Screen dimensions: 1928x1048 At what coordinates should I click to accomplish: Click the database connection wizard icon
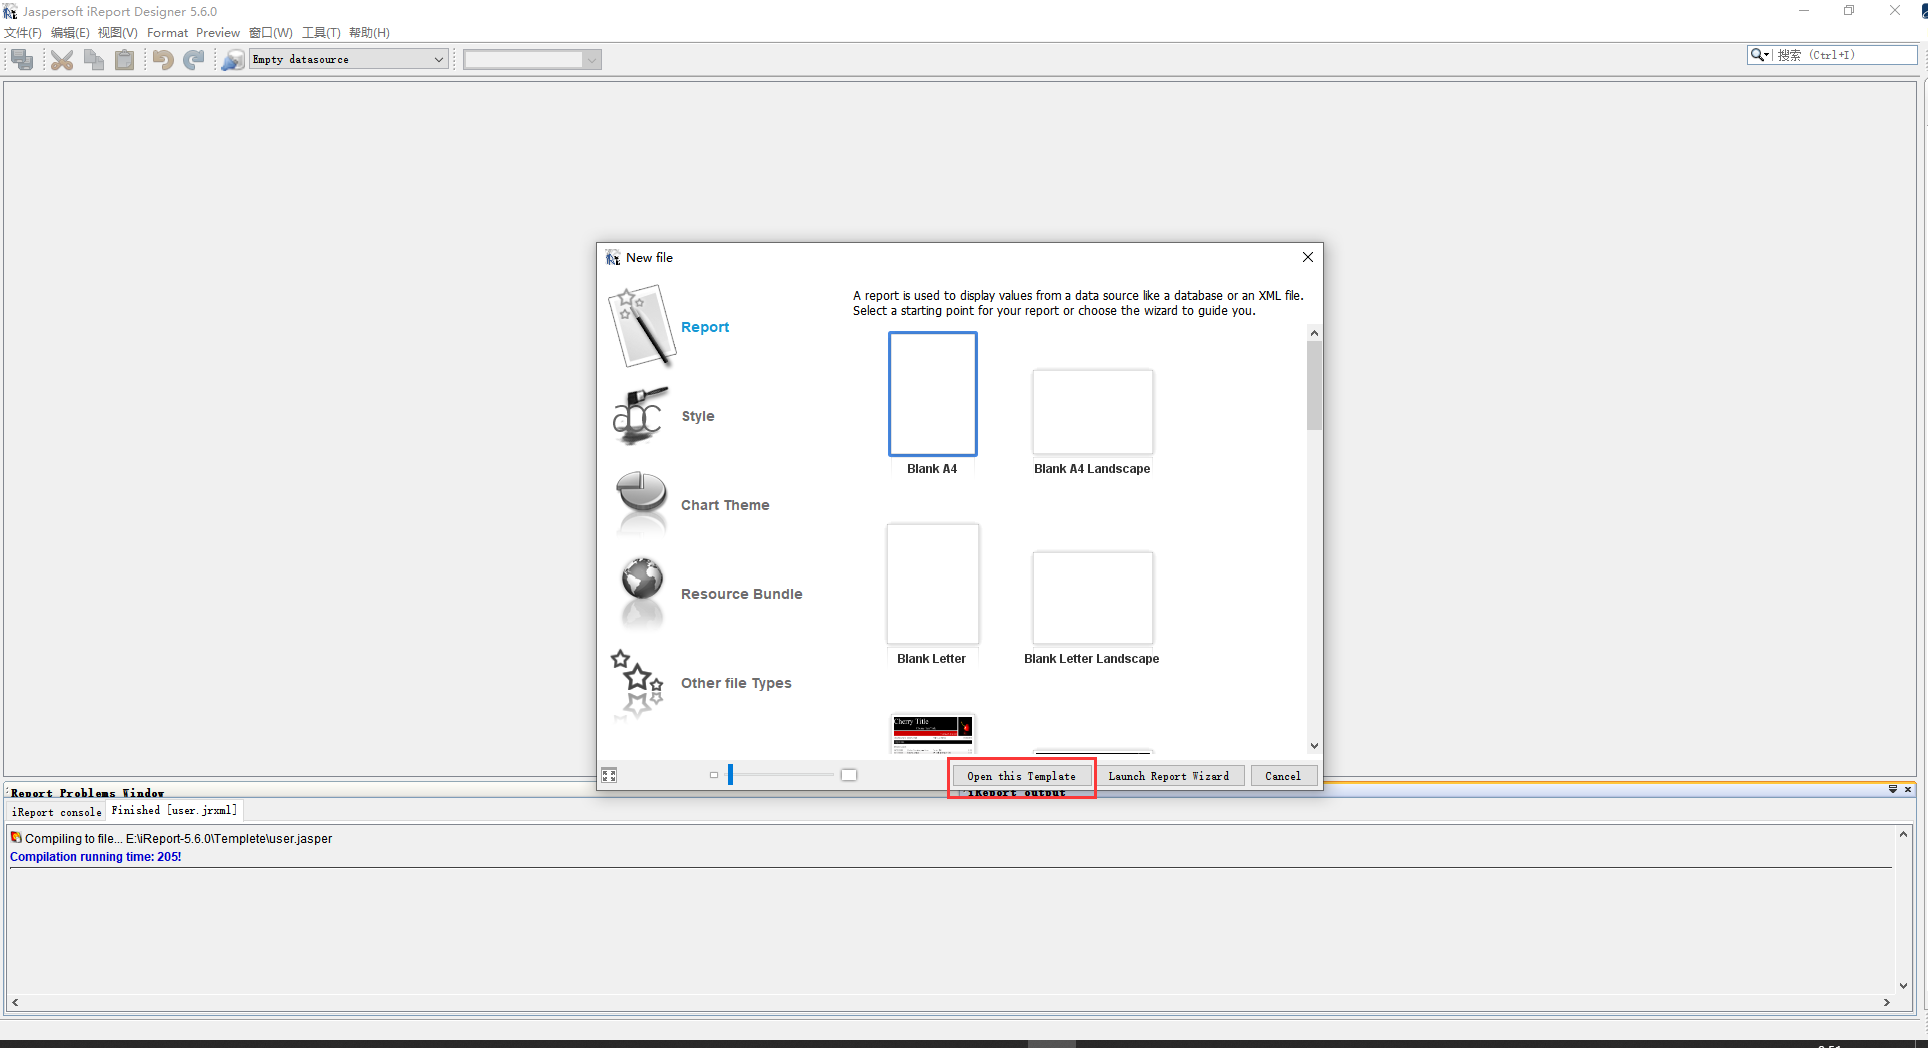[232, 59]
